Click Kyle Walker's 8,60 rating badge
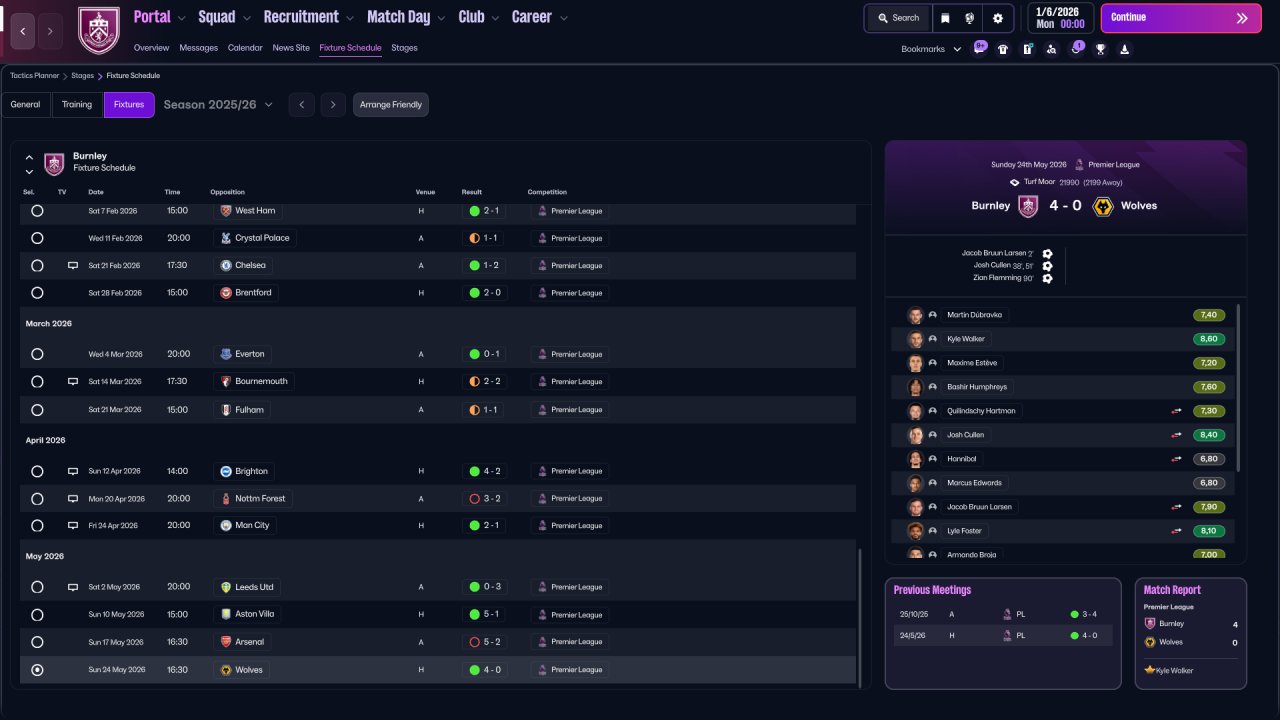Image resolution: width=1280 pixels, height=720 pixels. pyautogui.click(x=1209, y=339)
